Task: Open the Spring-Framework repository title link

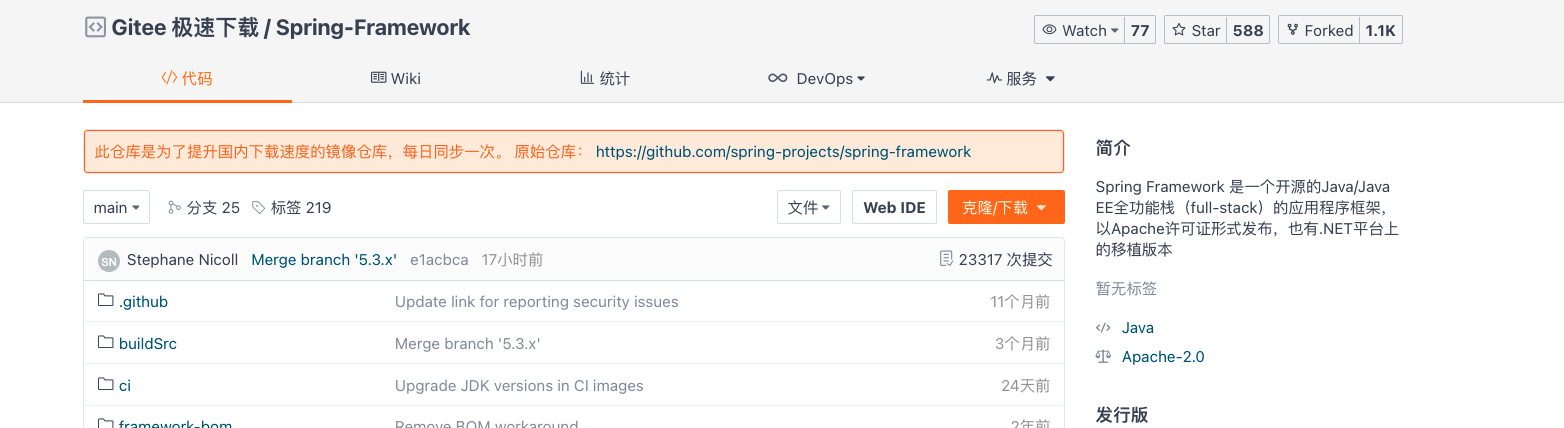Action: (x=373, y=28)
